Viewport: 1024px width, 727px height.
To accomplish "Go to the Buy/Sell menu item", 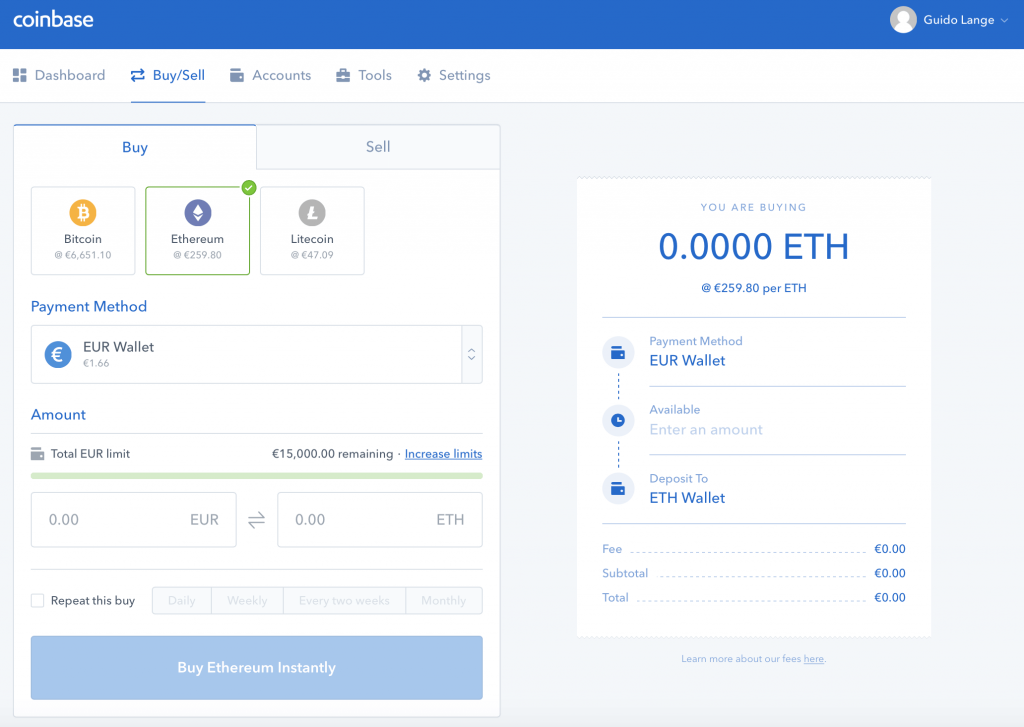I will [168, 75].
